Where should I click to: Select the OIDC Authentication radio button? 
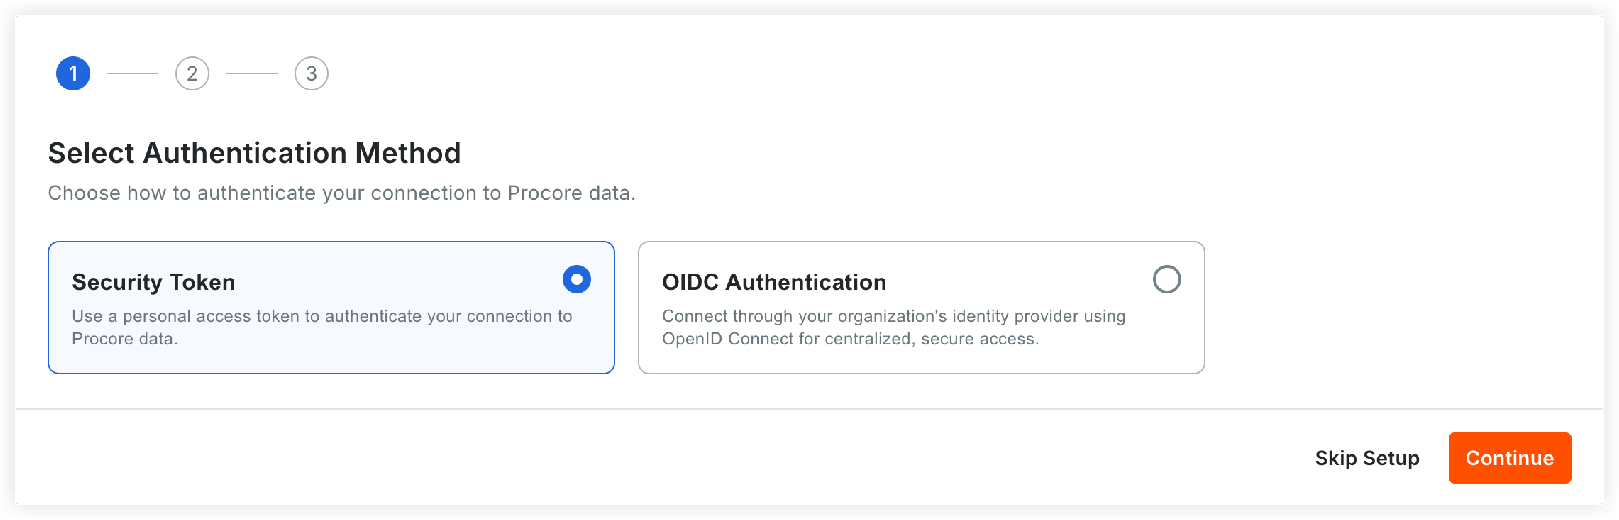pos(1167,279)
